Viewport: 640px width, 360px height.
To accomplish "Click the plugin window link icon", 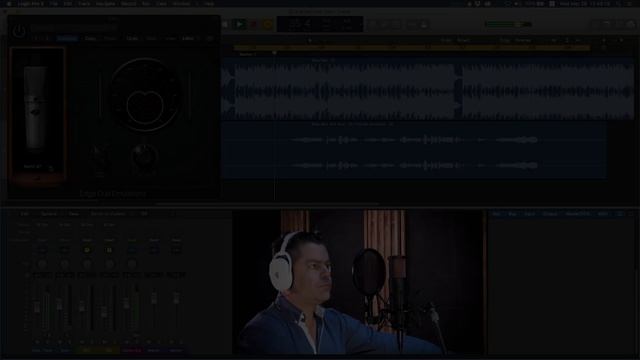I will (210, 38).
